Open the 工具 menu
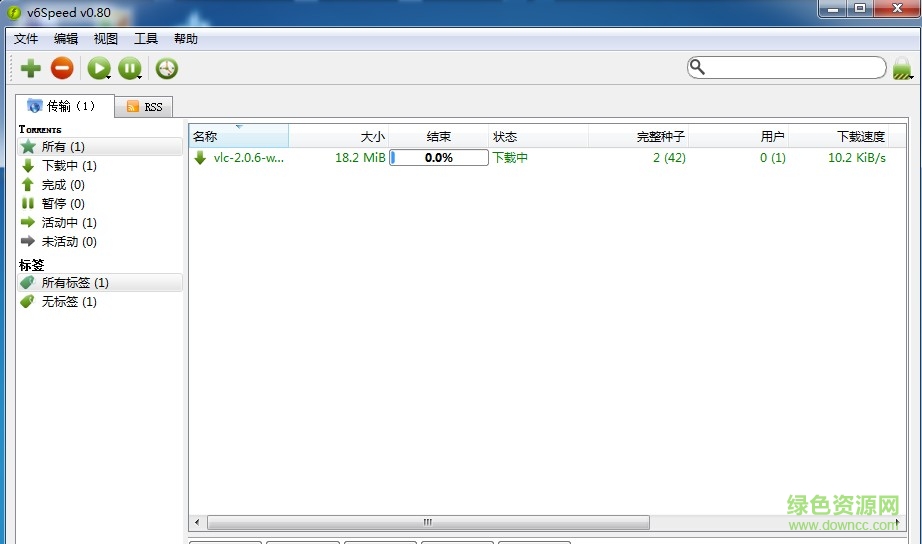 [x=146, y=39]
